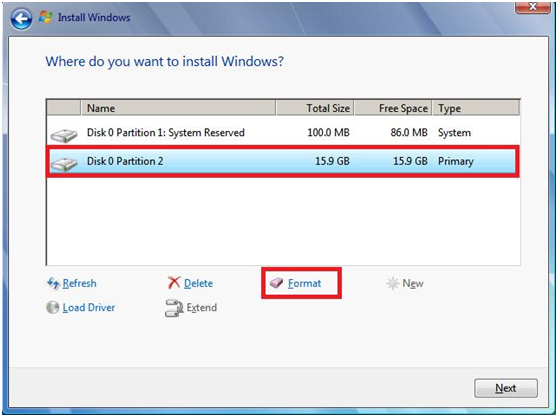Click the 15.9 GB free space cell
The height and width of the screenshot is (417, 558).
[410, 161]
